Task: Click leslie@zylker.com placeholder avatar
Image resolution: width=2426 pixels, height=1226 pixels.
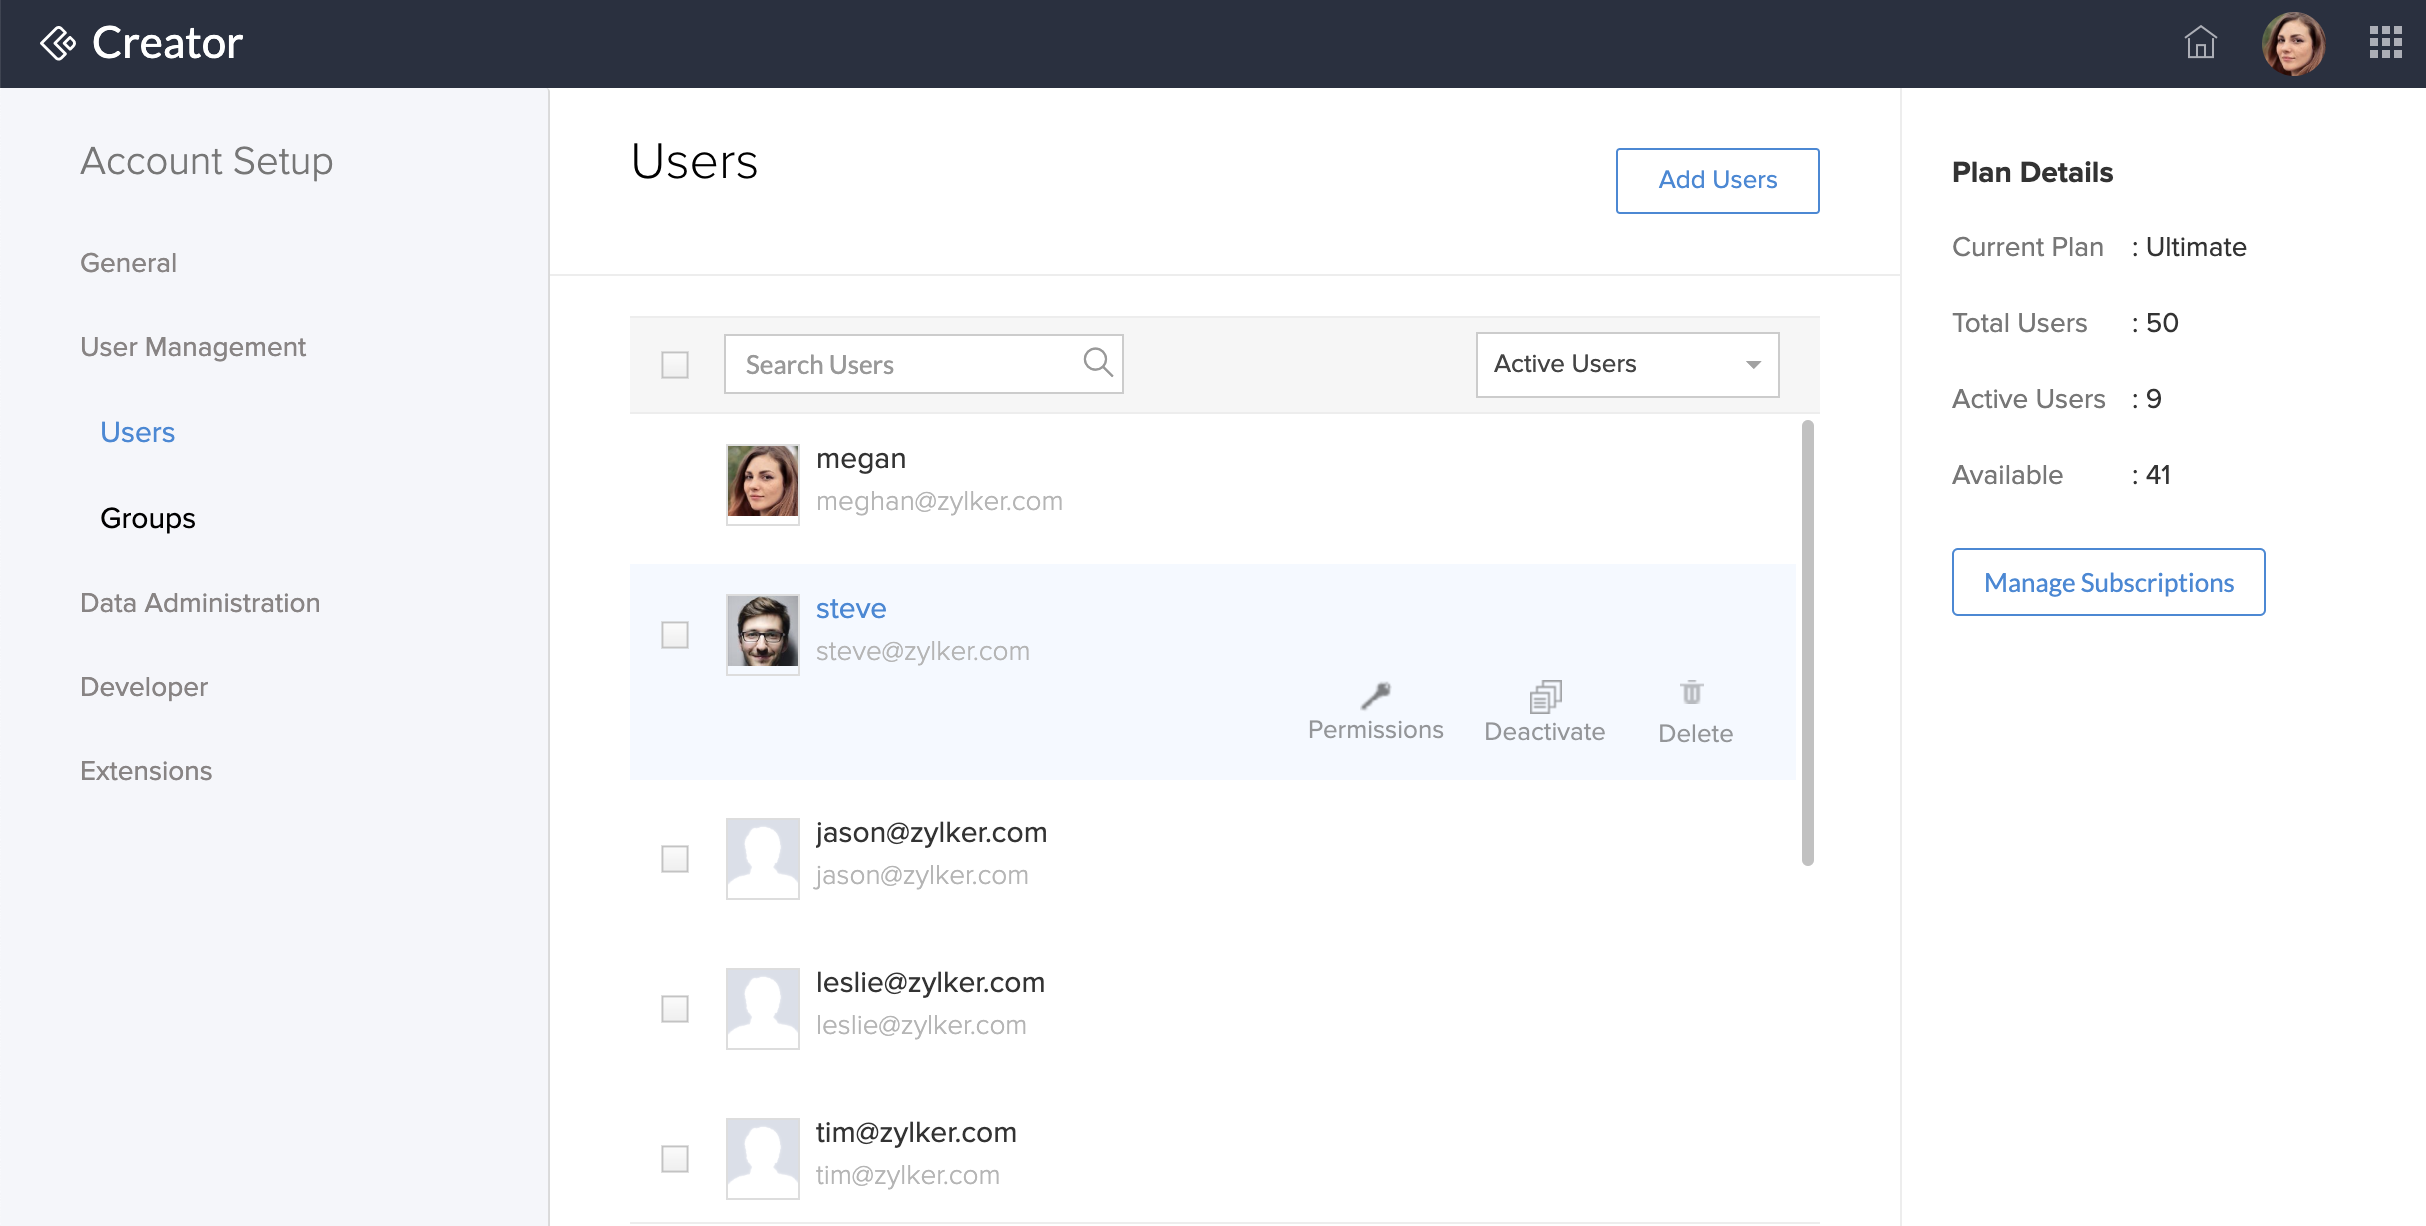Action: (x=762, y=1008)
